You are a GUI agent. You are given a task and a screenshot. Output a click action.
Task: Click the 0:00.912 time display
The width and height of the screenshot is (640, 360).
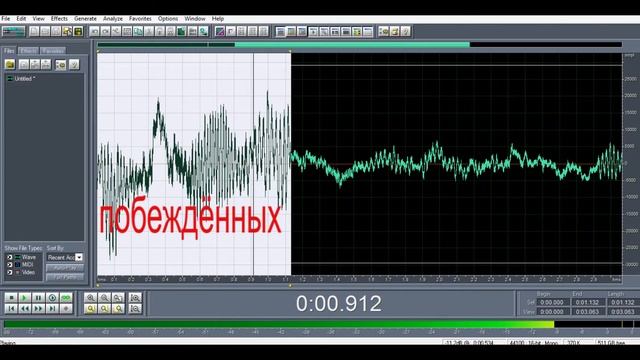pyautogui.click(x=339, y=303)
